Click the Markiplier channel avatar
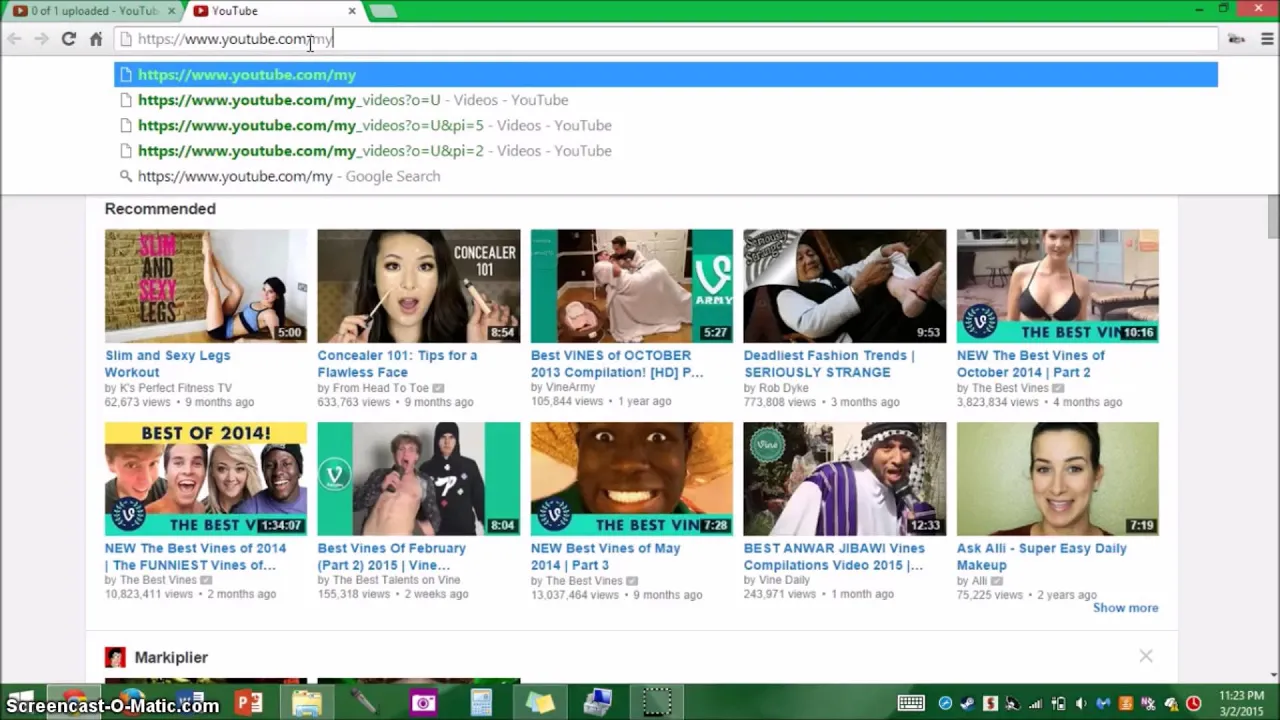The height and width of the screenshot is (720, 1280). click(x=115, y=657)
